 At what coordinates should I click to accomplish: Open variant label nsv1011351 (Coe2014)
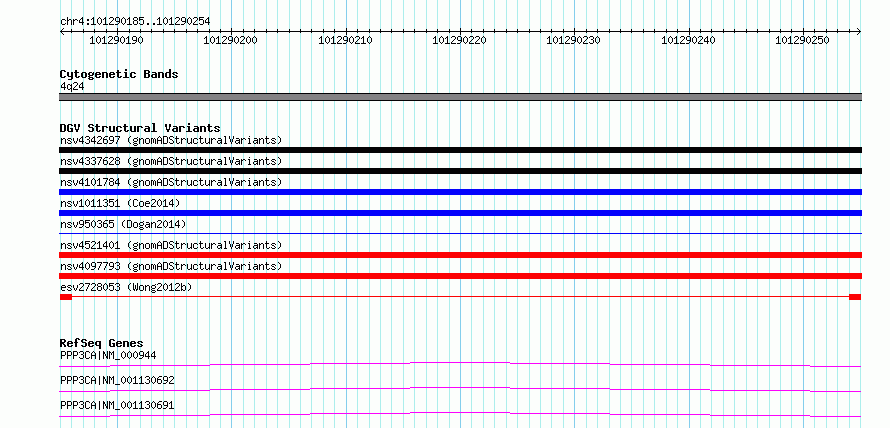pos(120,203)
